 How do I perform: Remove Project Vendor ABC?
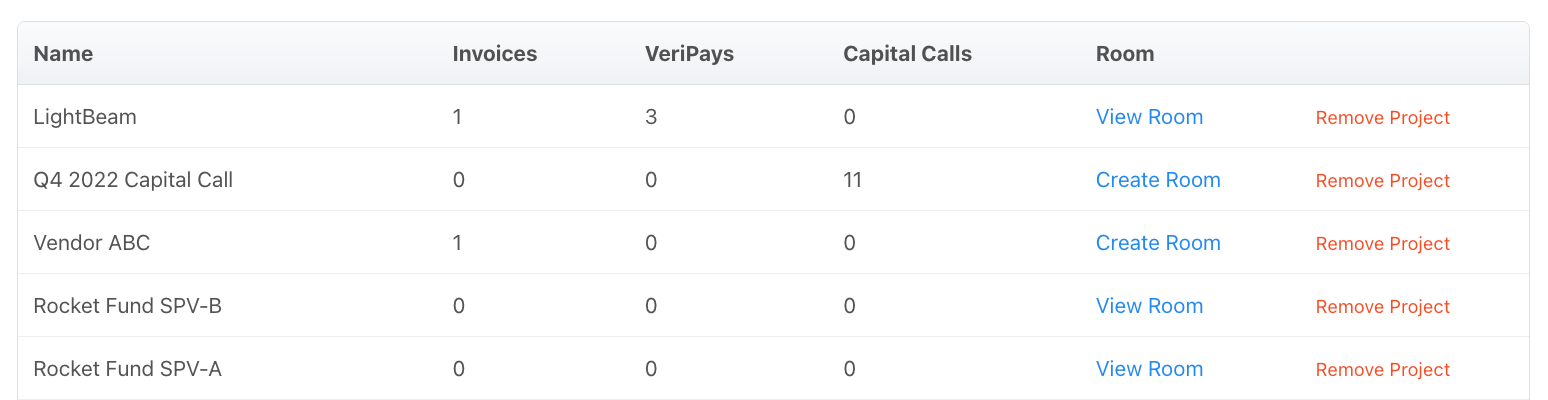pyautogui.click(x=1382, y=244)
